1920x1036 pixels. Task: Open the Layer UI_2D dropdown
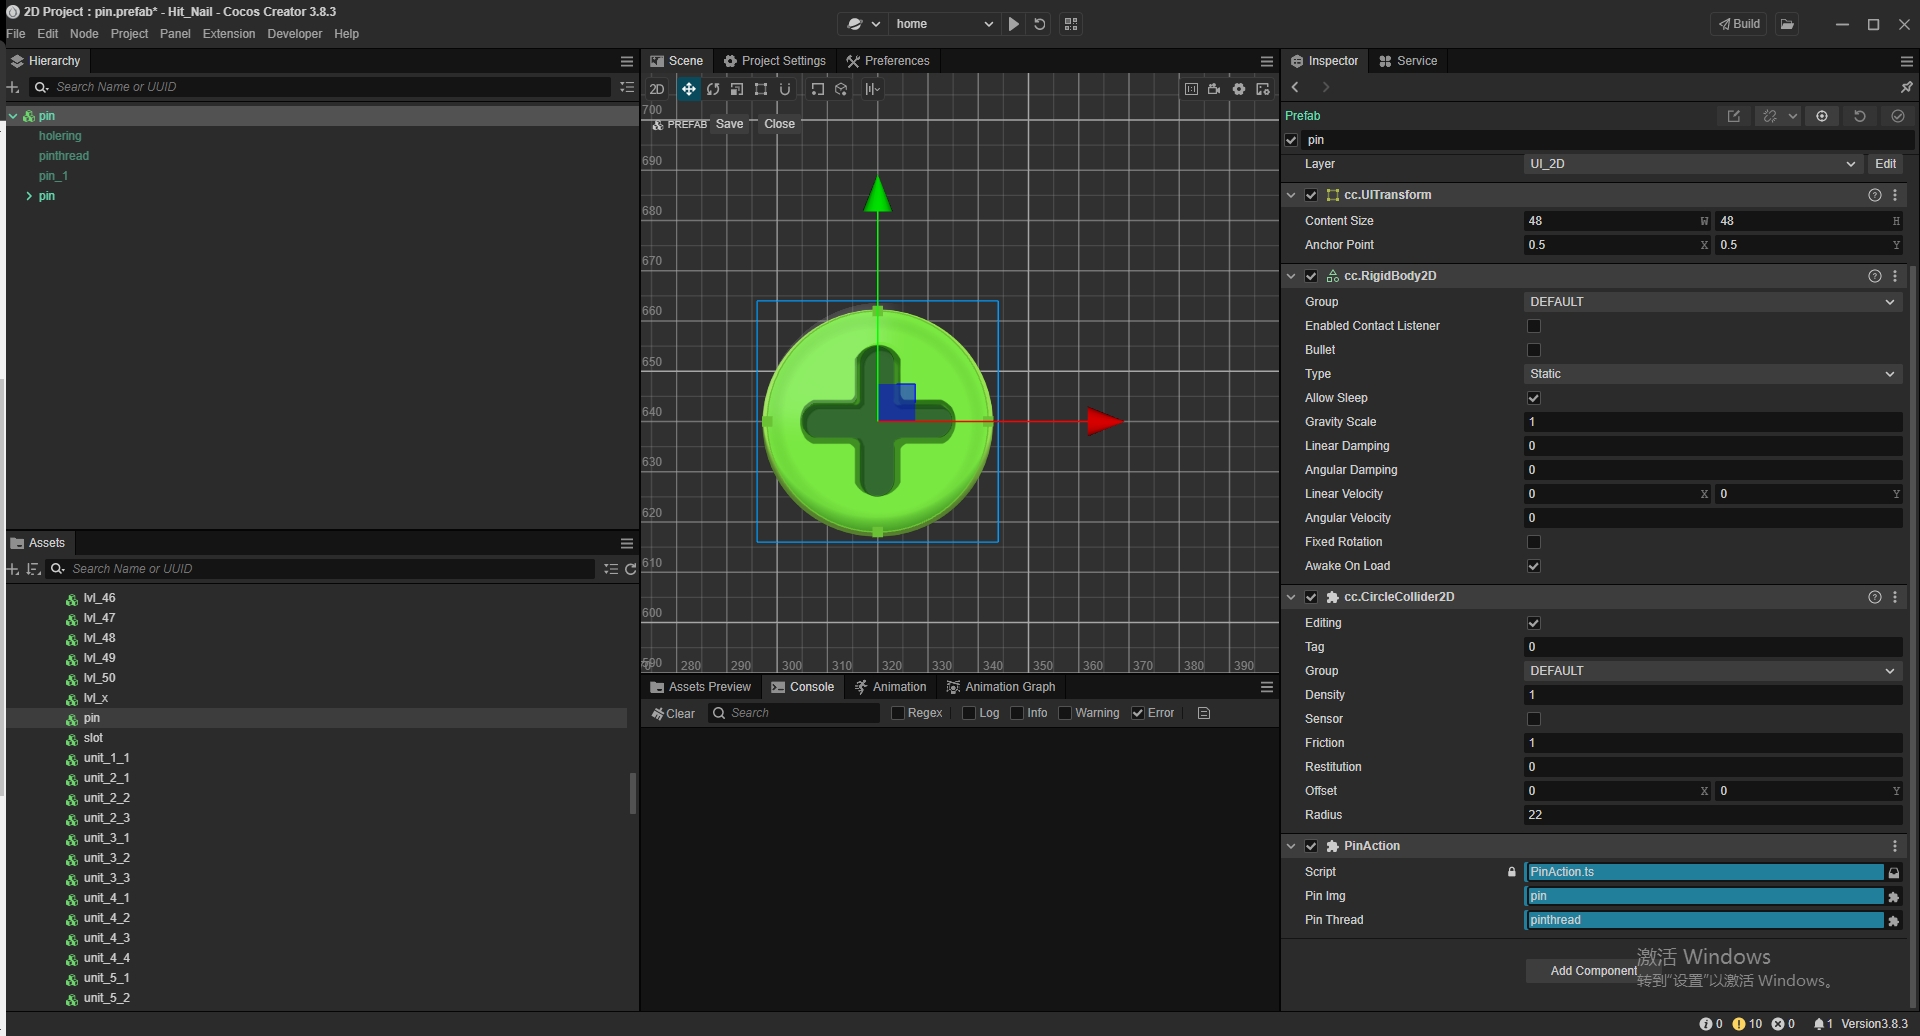click(1691, 164)
